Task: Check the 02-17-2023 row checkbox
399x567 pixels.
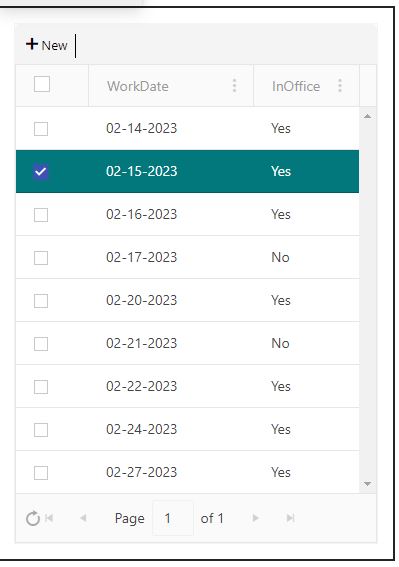Action: 41,257
